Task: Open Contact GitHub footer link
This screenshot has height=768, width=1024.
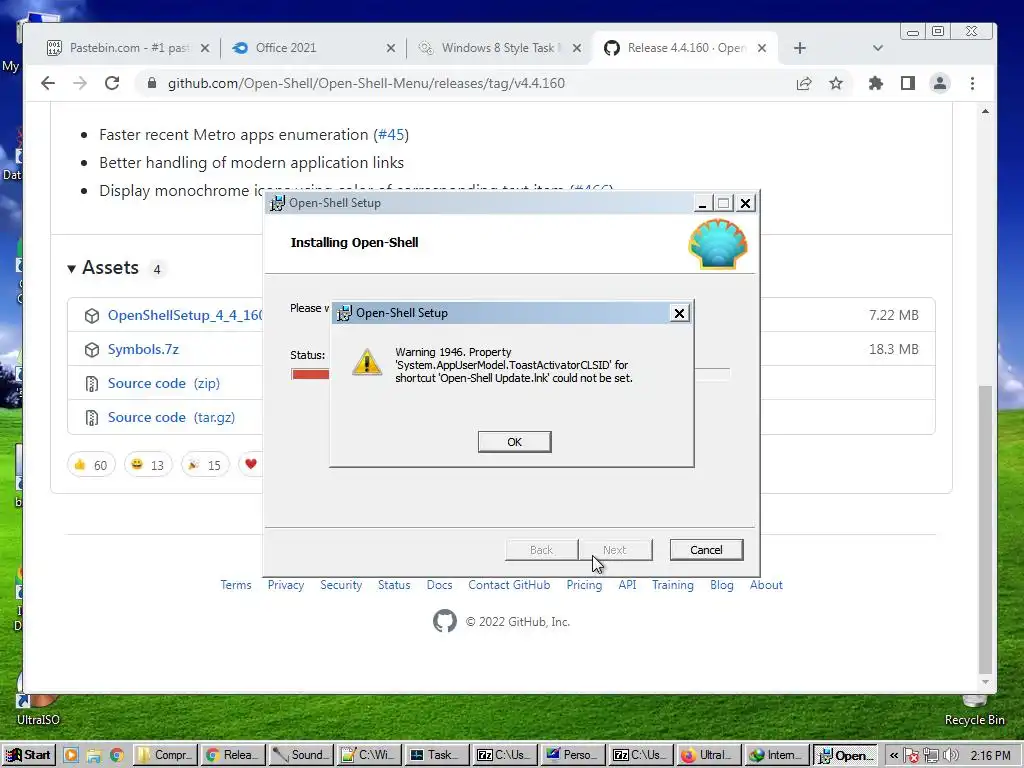Action: click(509, 584)
